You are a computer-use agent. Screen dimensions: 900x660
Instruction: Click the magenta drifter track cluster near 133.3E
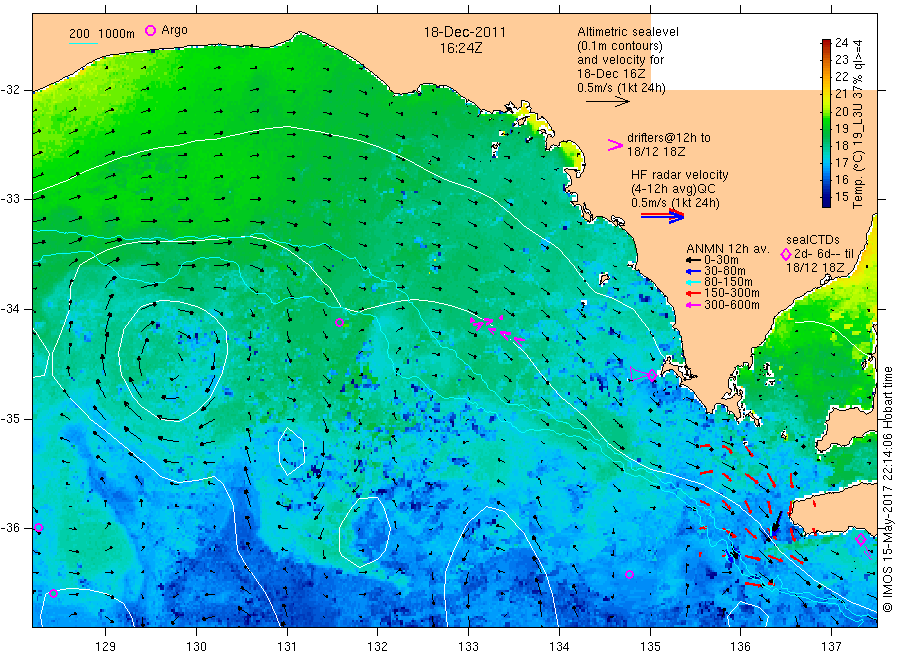(496, 329)
